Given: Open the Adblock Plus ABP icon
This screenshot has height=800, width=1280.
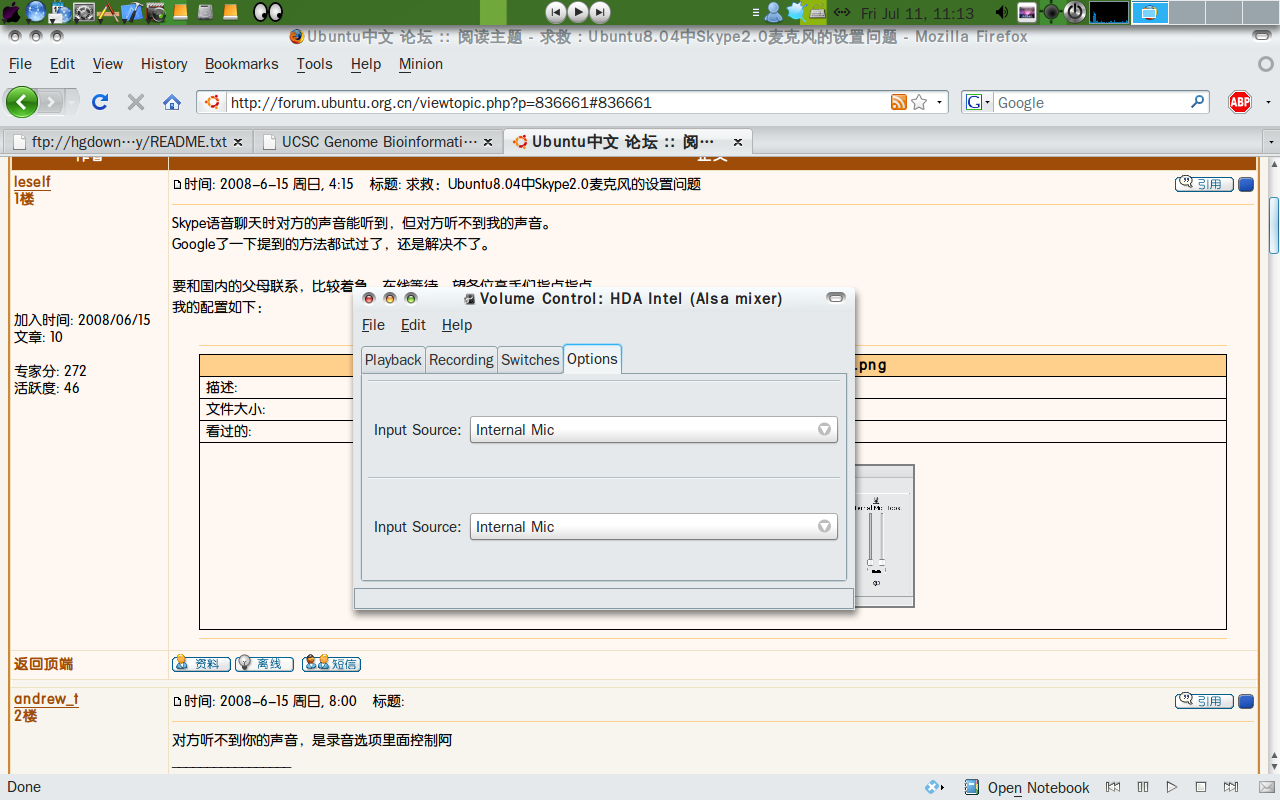Looking at the screenshot, I should point(1240,102).
